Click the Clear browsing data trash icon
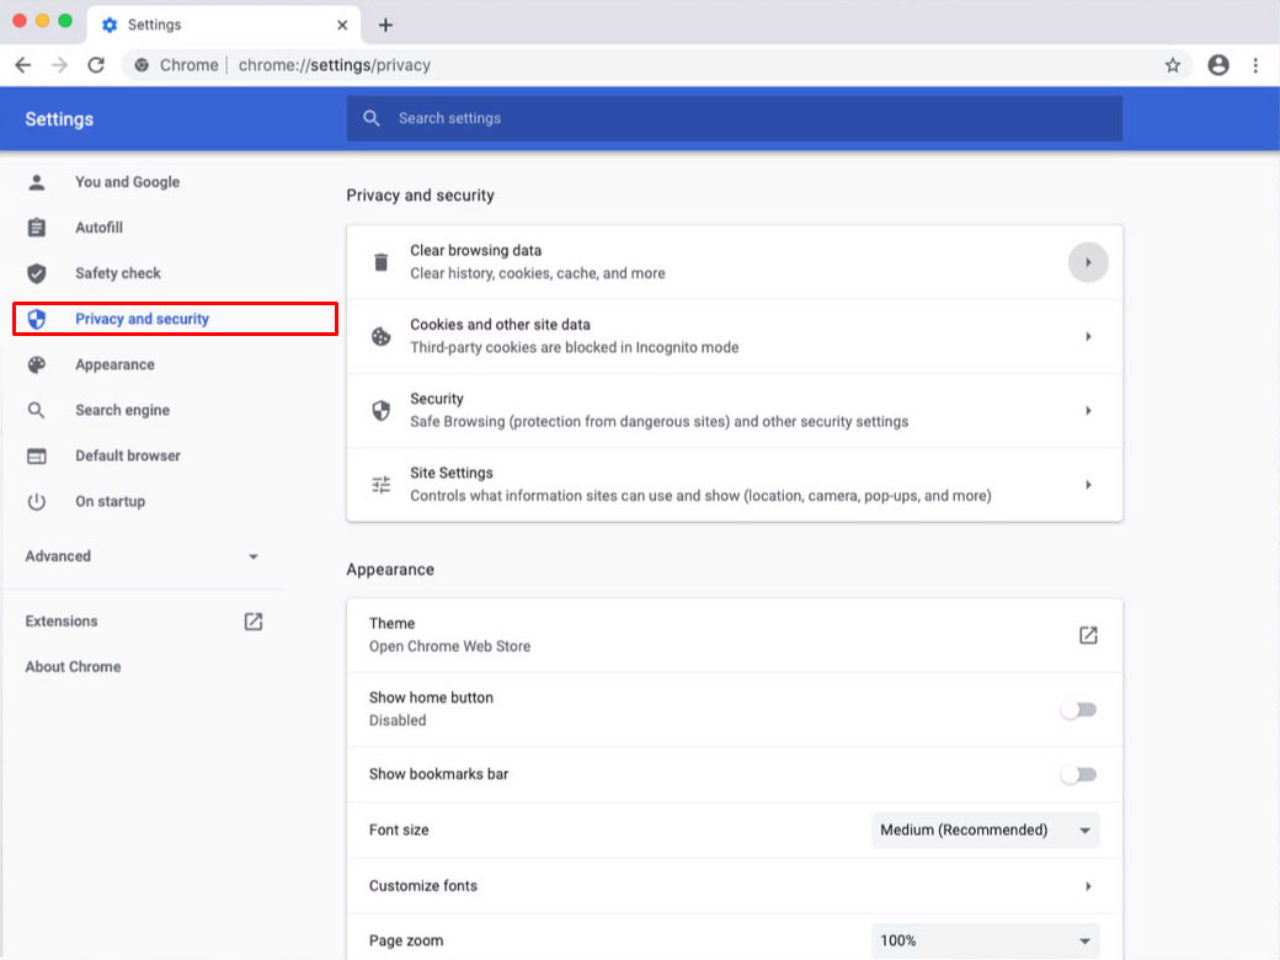 380,261
